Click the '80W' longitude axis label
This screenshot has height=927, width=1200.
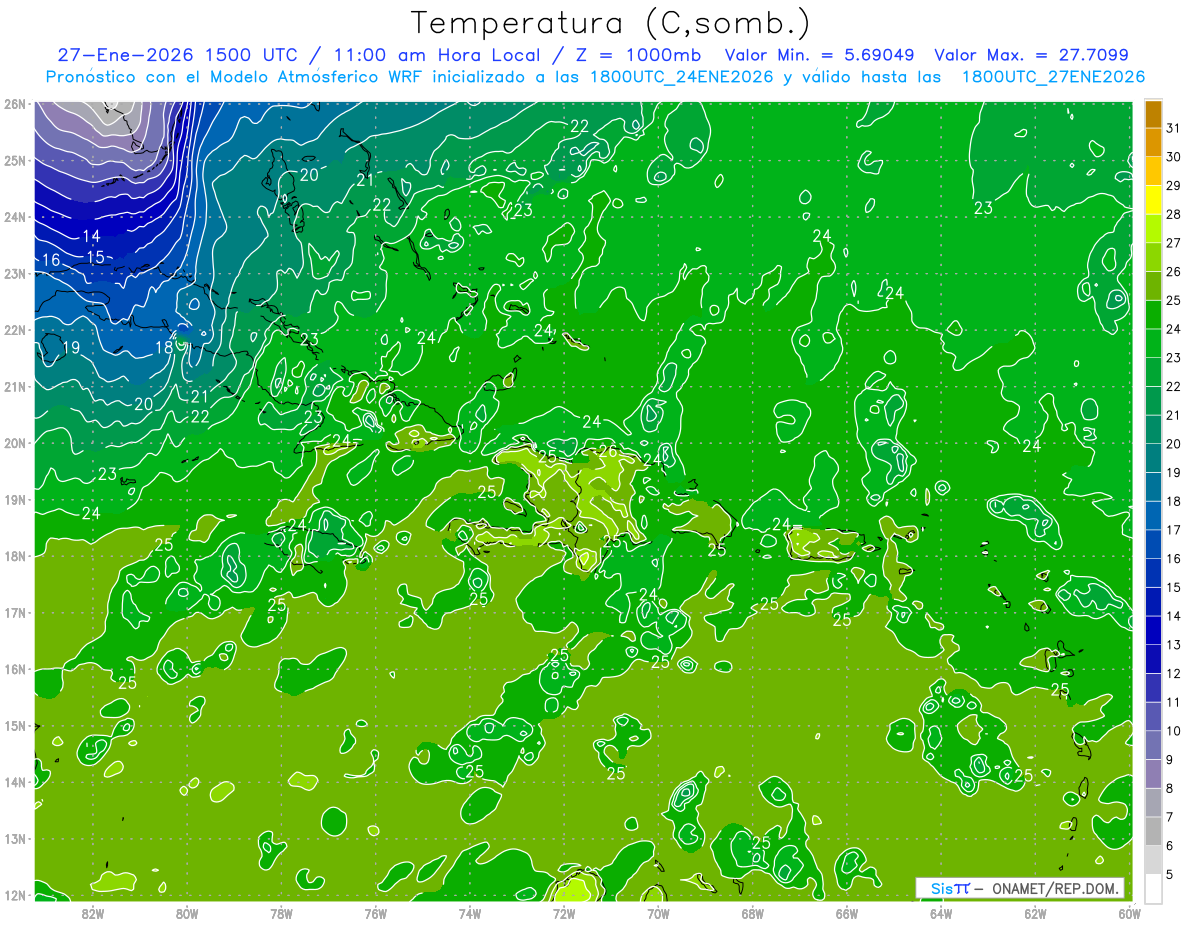click(x=187, y=913)
